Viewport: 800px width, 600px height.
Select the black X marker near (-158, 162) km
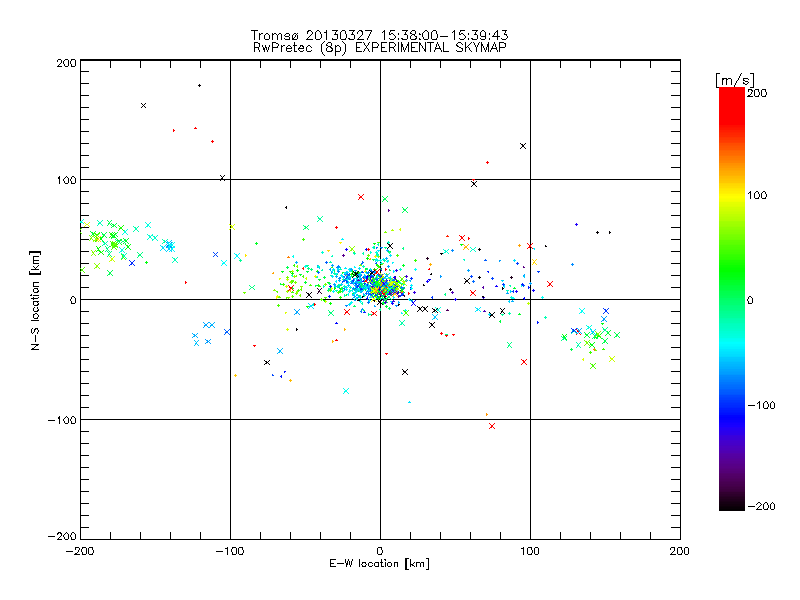click(x=143, y=106)
